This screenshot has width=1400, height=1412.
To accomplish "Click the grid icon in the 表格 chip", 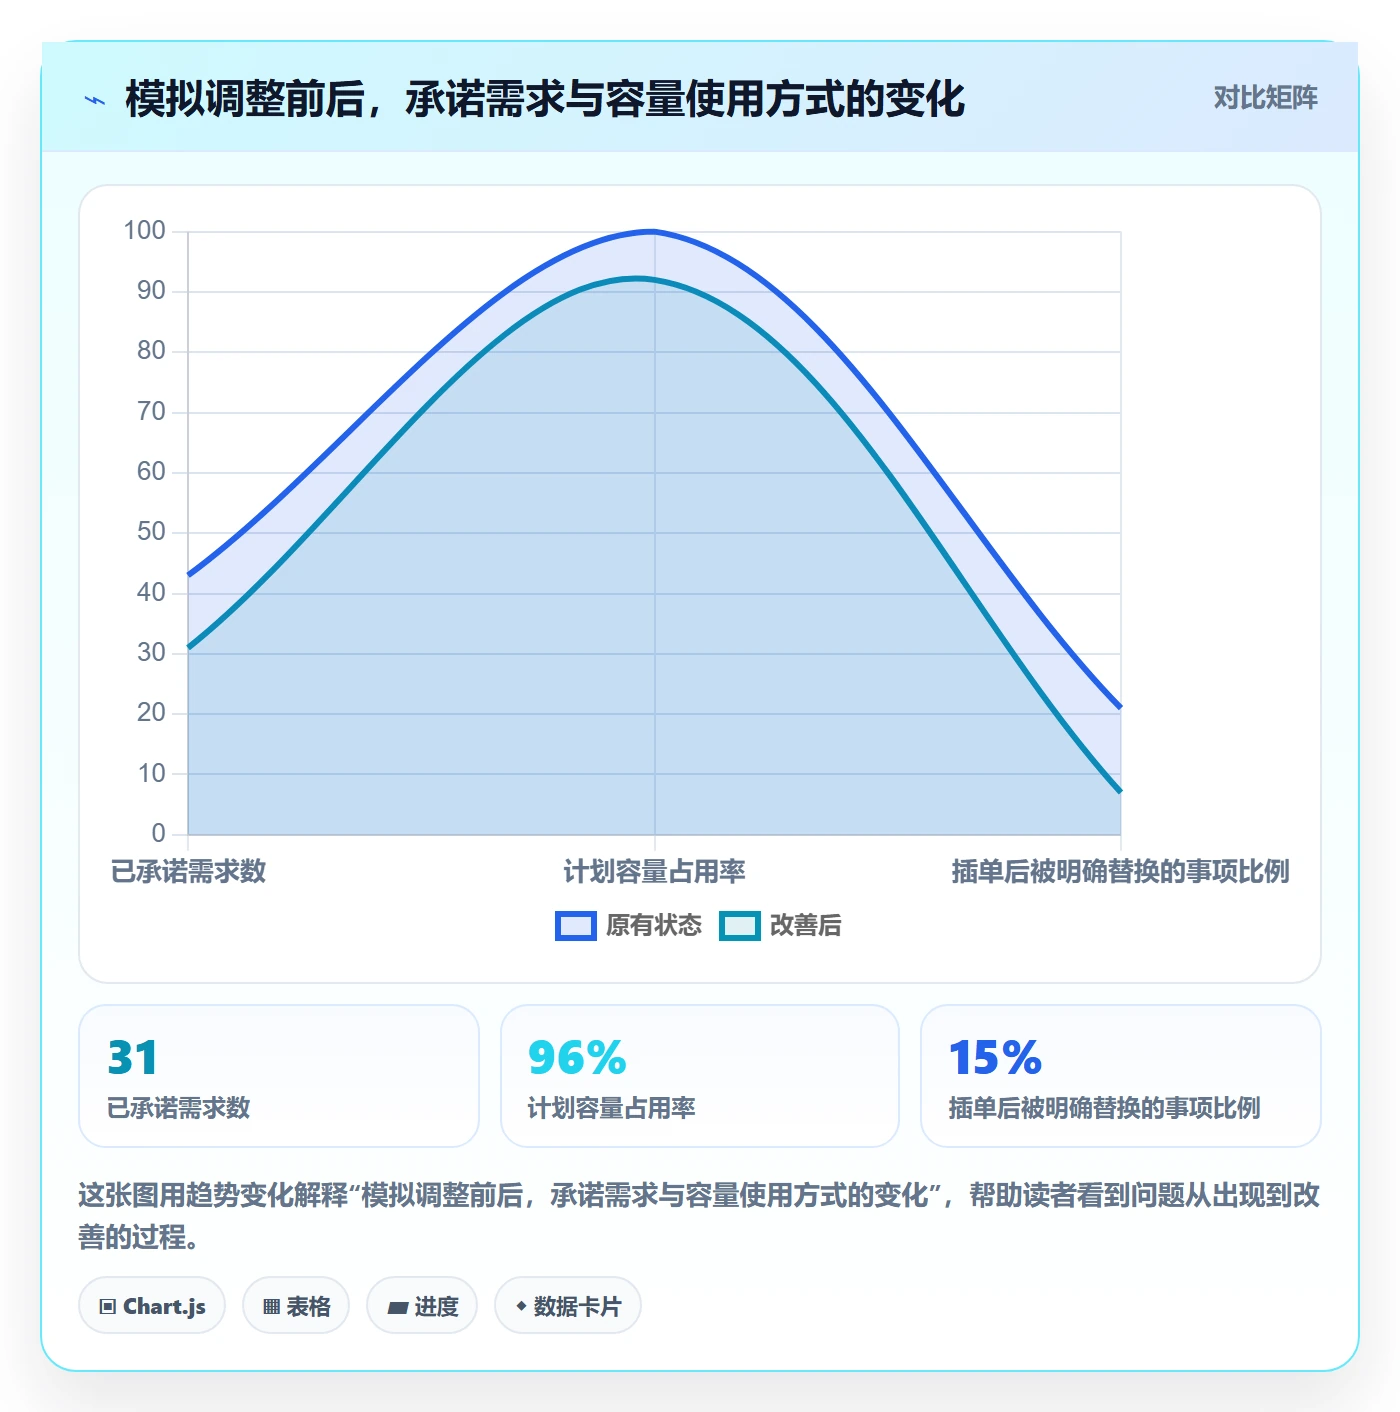I will click(x=271, y=1307).
